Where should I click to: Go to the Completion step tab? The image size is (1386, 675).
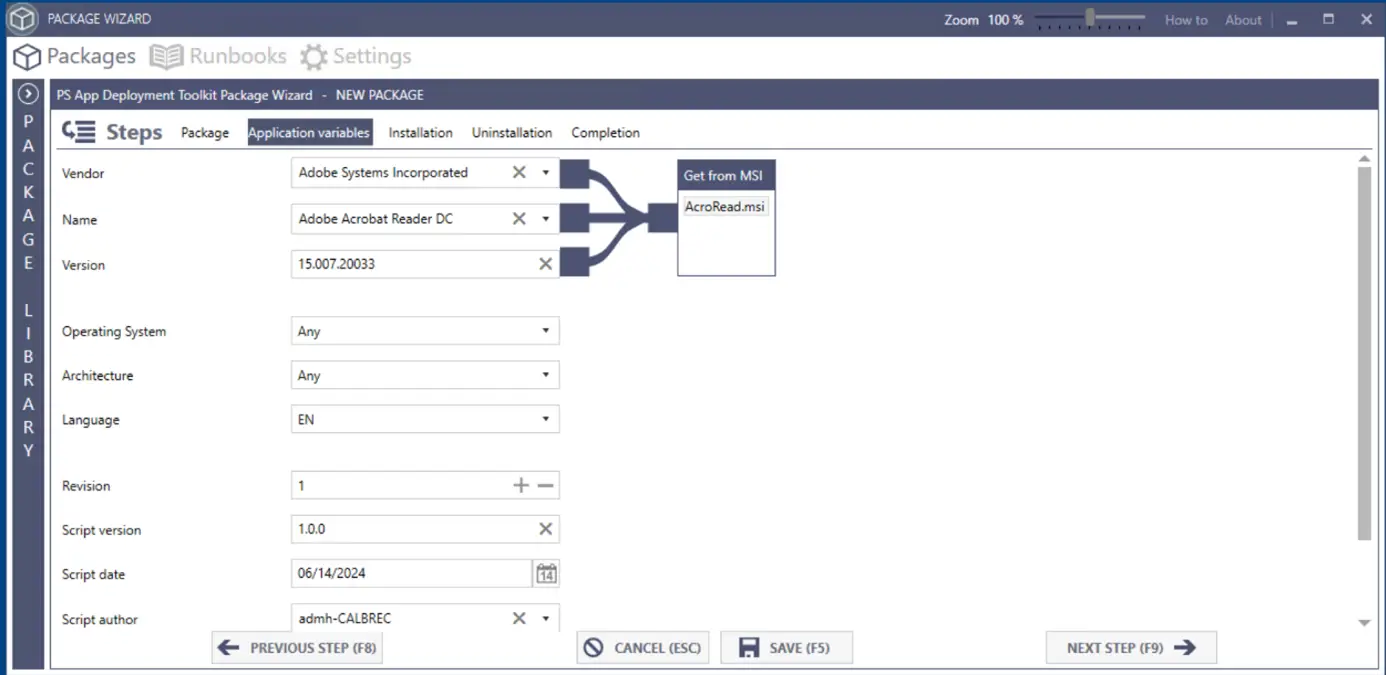point(605,132)
